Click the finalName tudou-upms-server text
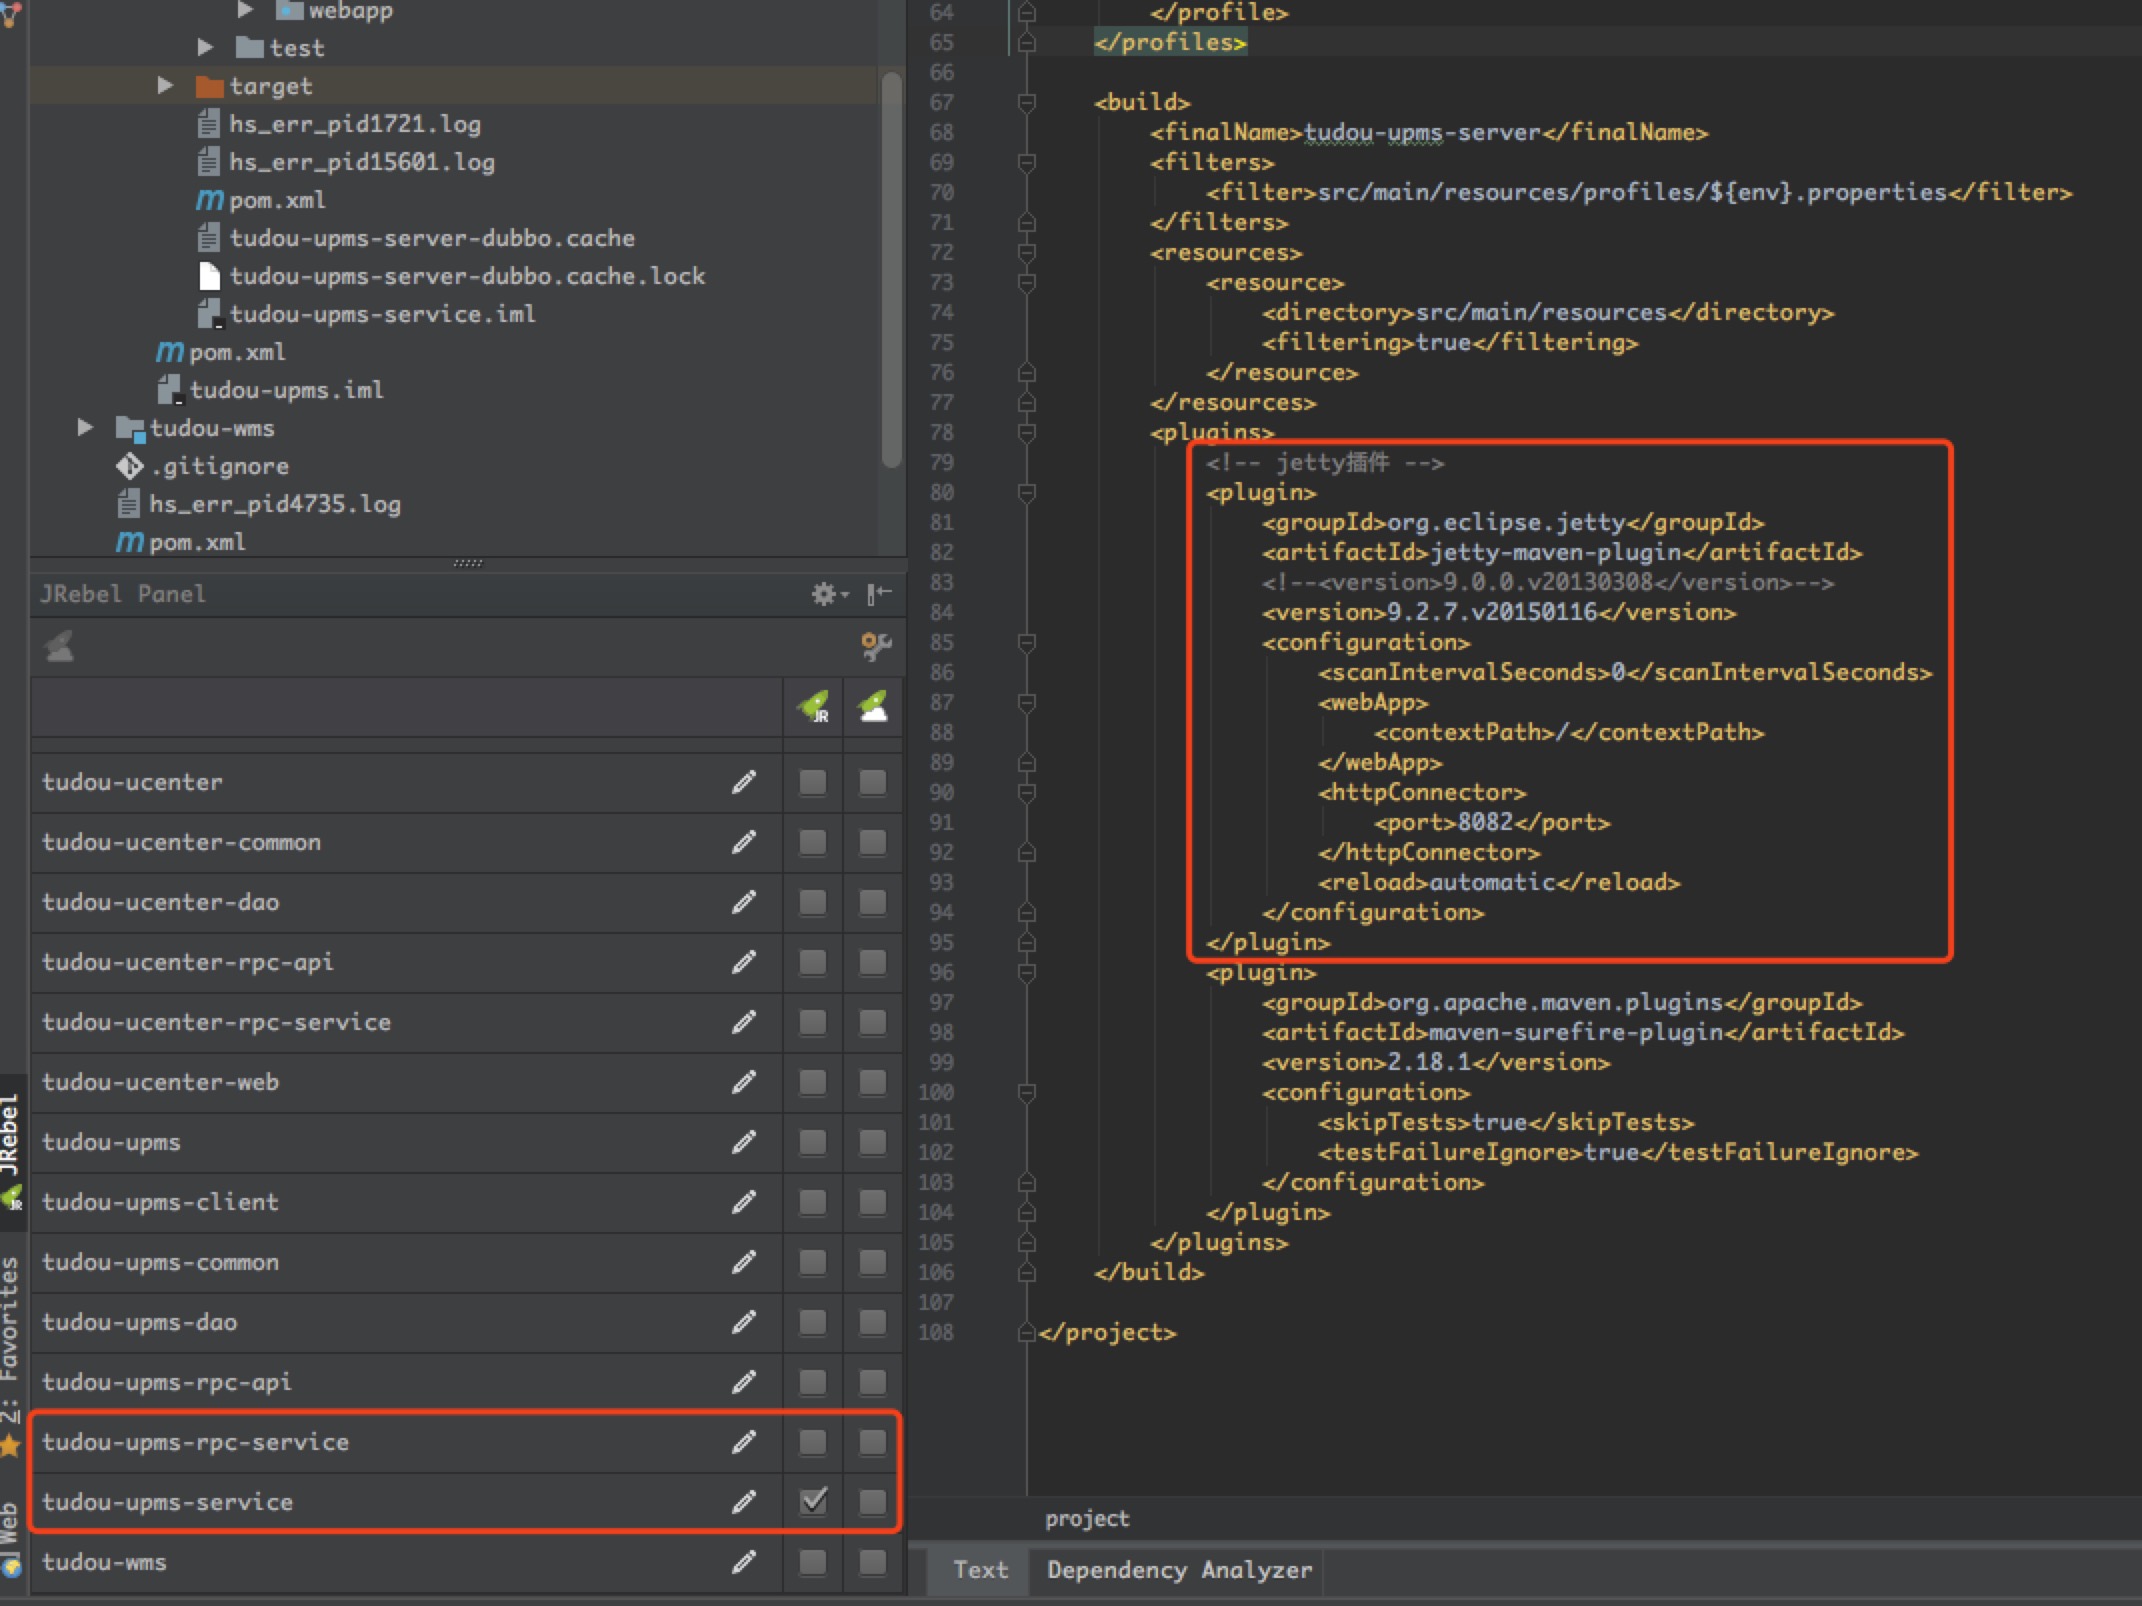2142x1606 pixels. tap(1422, 132)
